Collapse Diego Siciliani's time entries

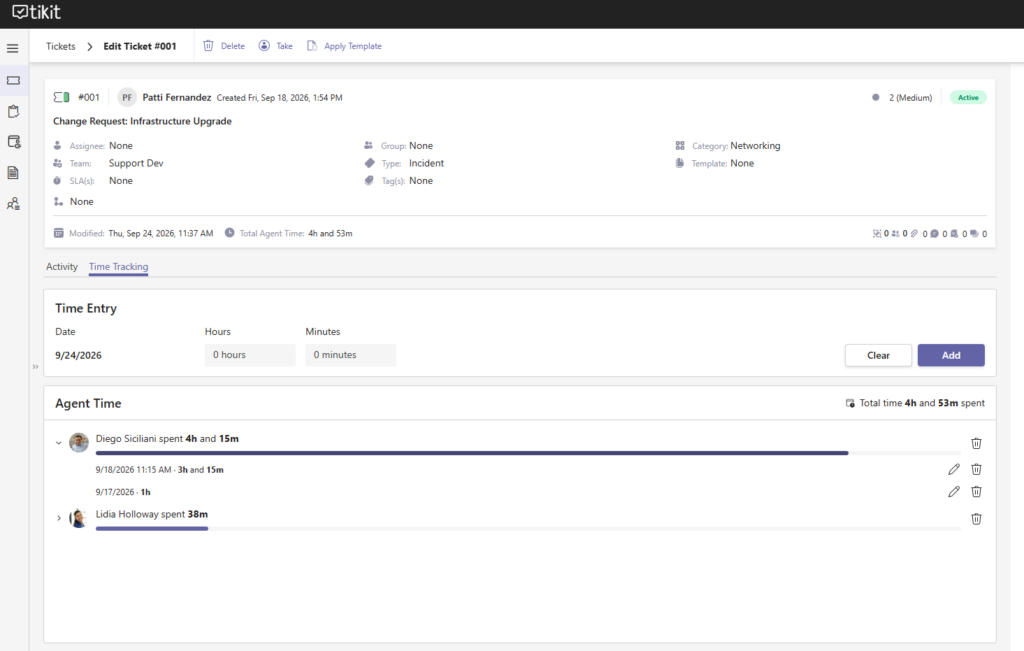click(x=59, y=443)
